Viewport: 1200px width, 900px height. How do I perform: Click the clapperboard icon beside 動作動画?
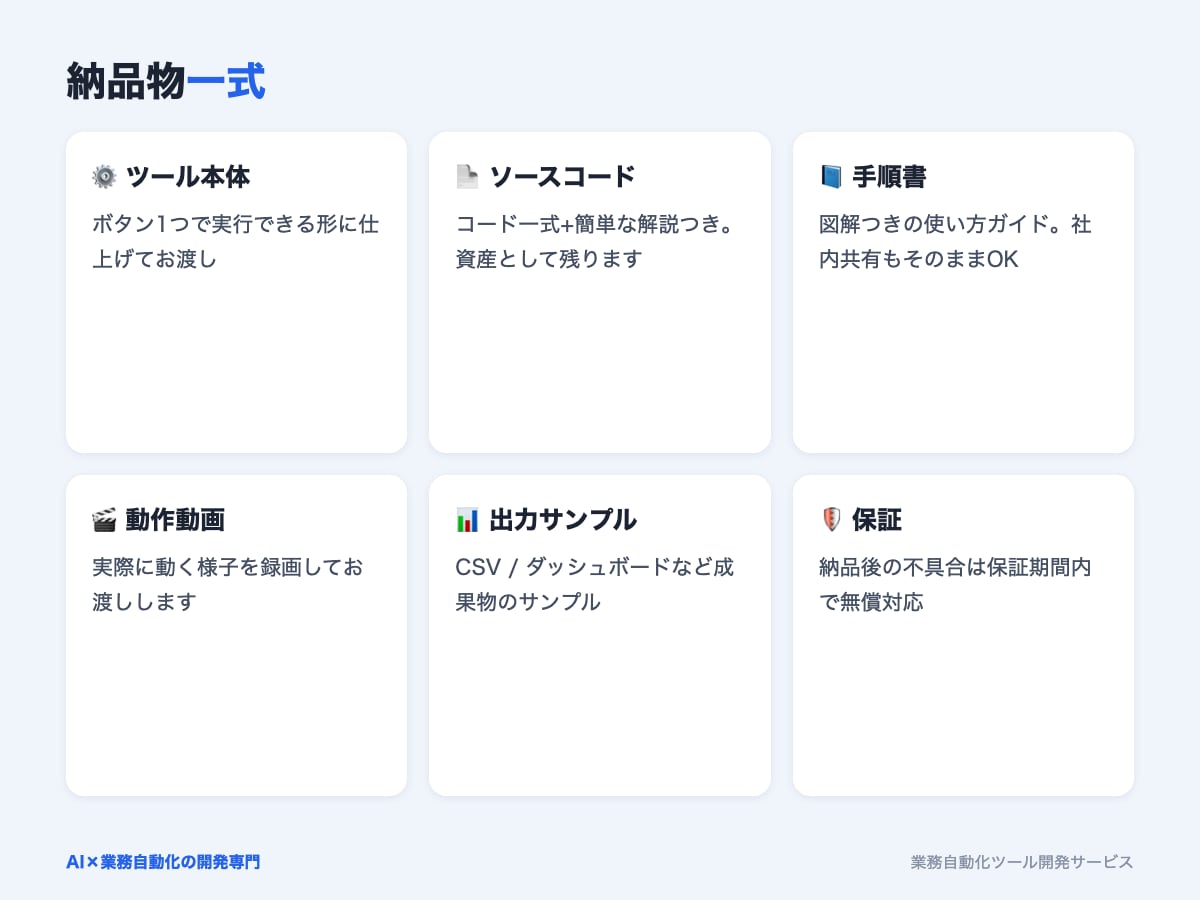tap(104, 520)
